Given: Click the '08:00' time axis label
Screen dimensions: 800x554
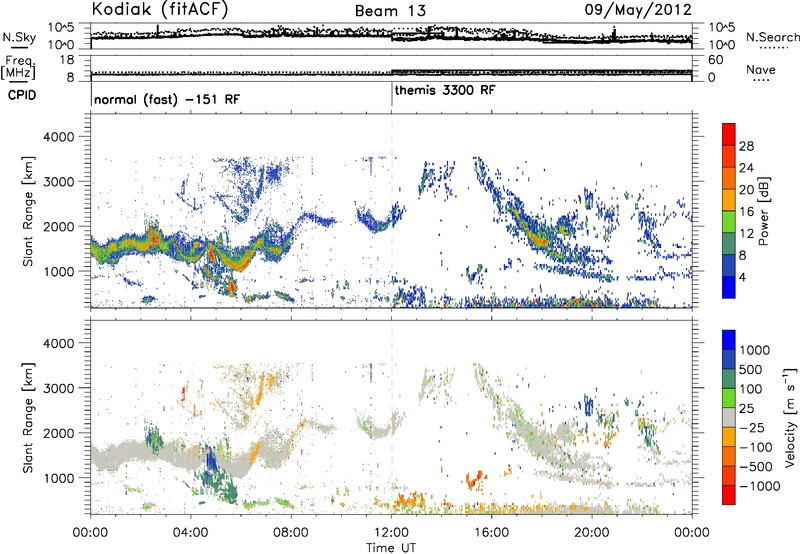Looking at the screenshot, I should pyautogui.click(x=291, y=533).
